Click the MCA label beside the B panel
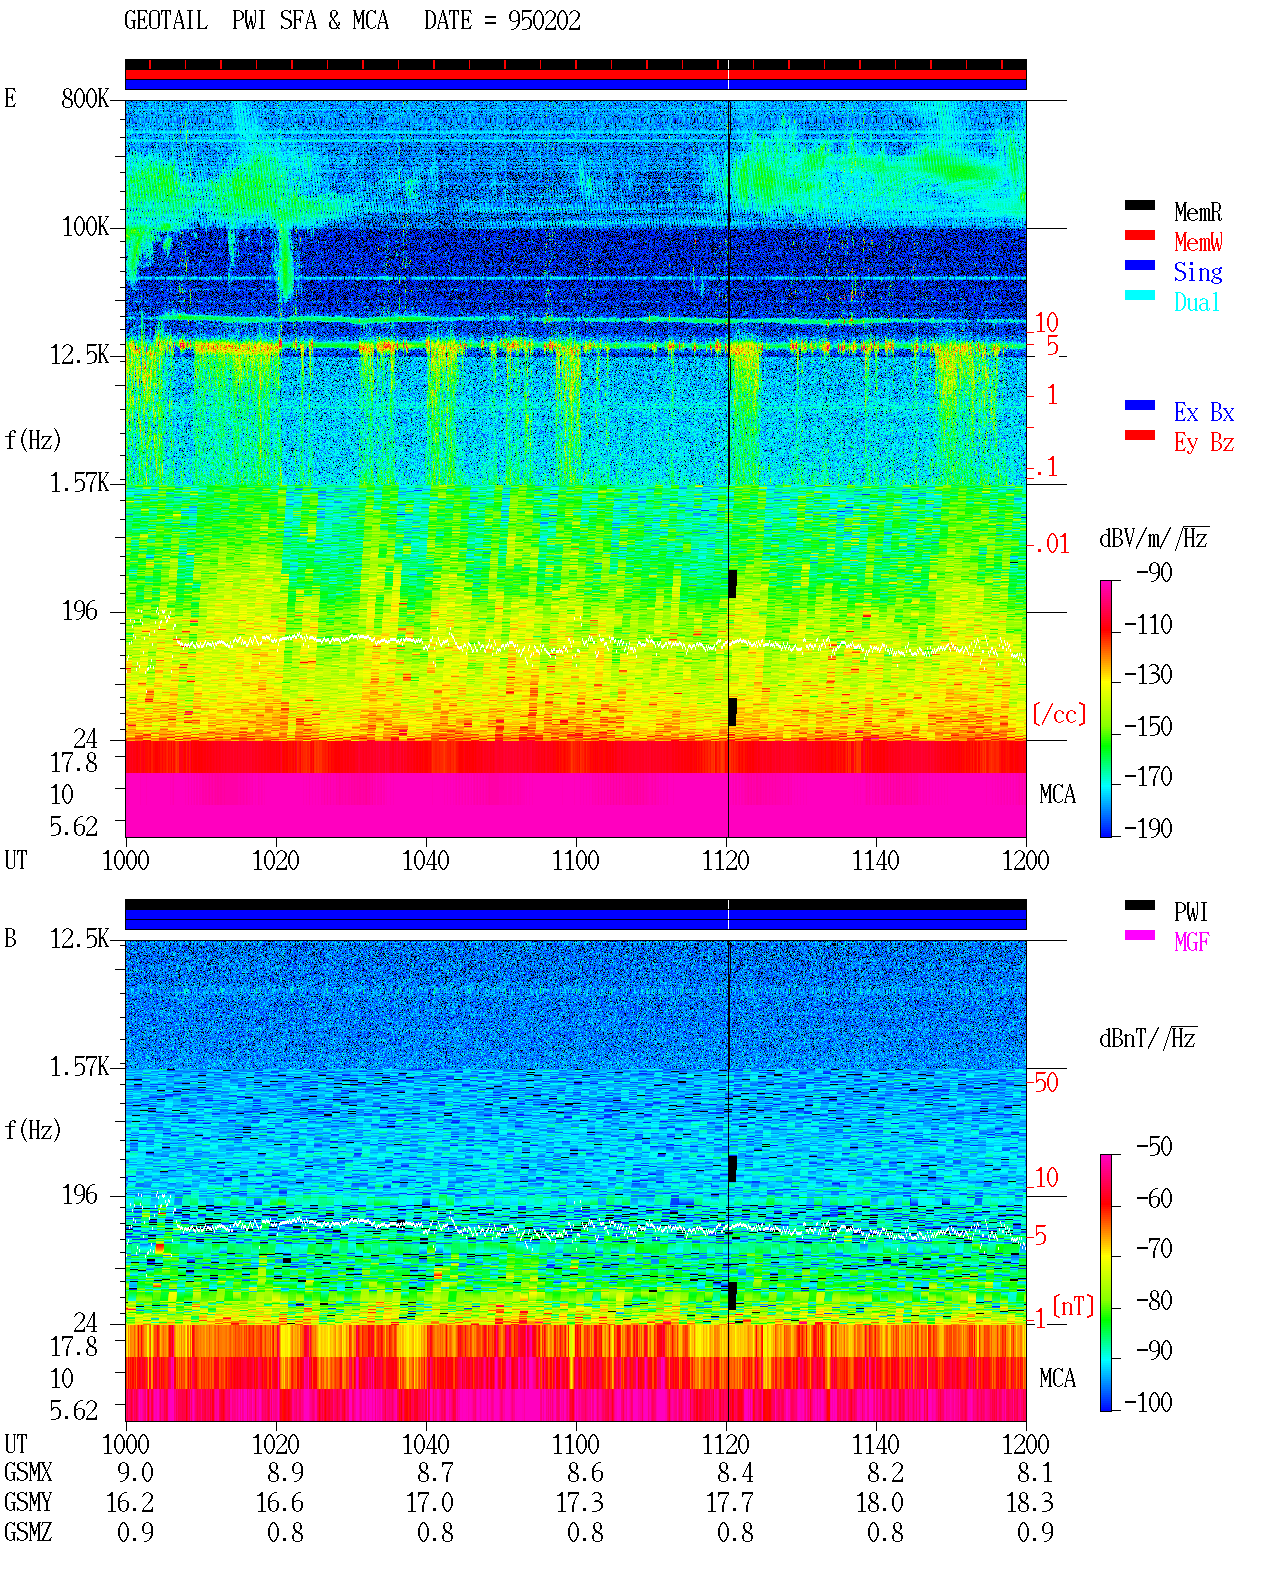Image resolution: width=1280 pixels, height=1593 pixels. [x=1057, y=1378]
